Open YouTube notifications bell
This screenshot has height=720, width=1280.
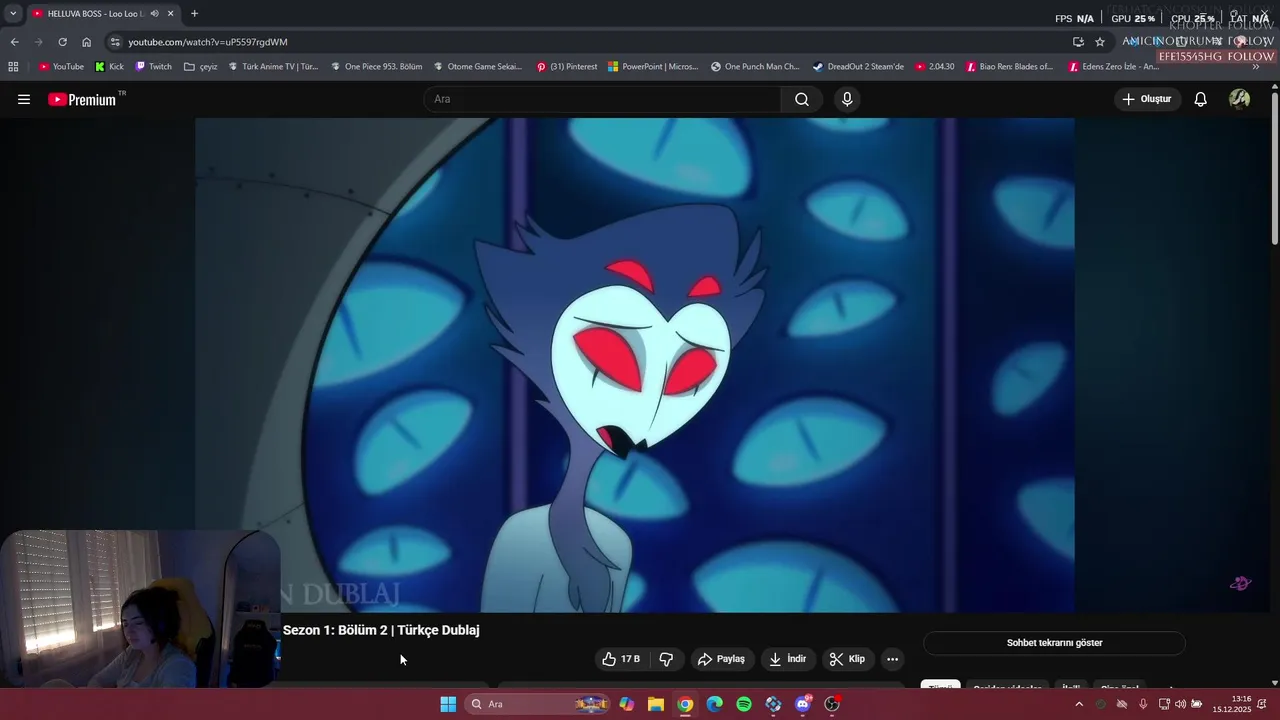(1201, 99)
